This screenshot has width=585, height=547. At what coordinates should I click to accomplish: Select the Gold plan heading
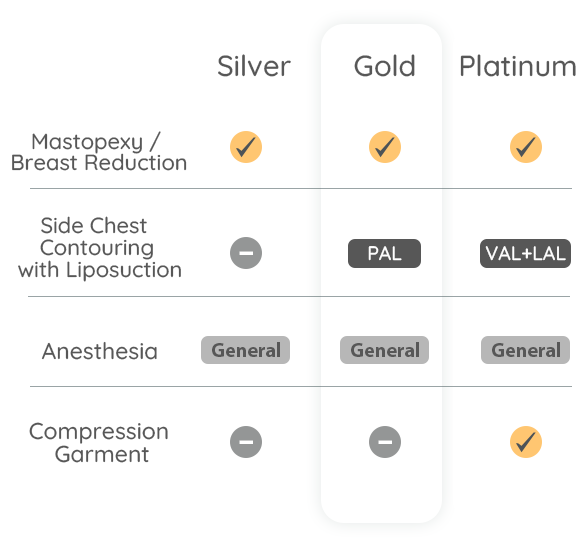(385, 66)
